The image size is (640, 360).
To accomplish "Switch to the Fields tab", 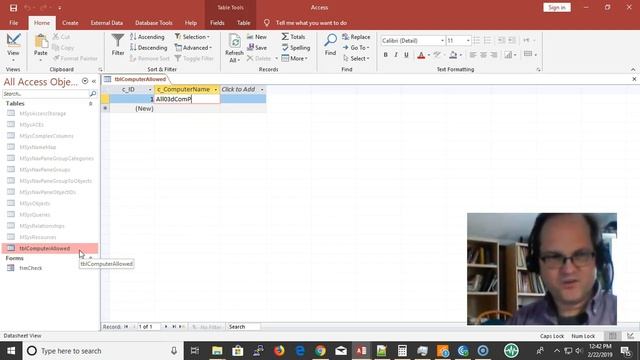I will (217, 23).
